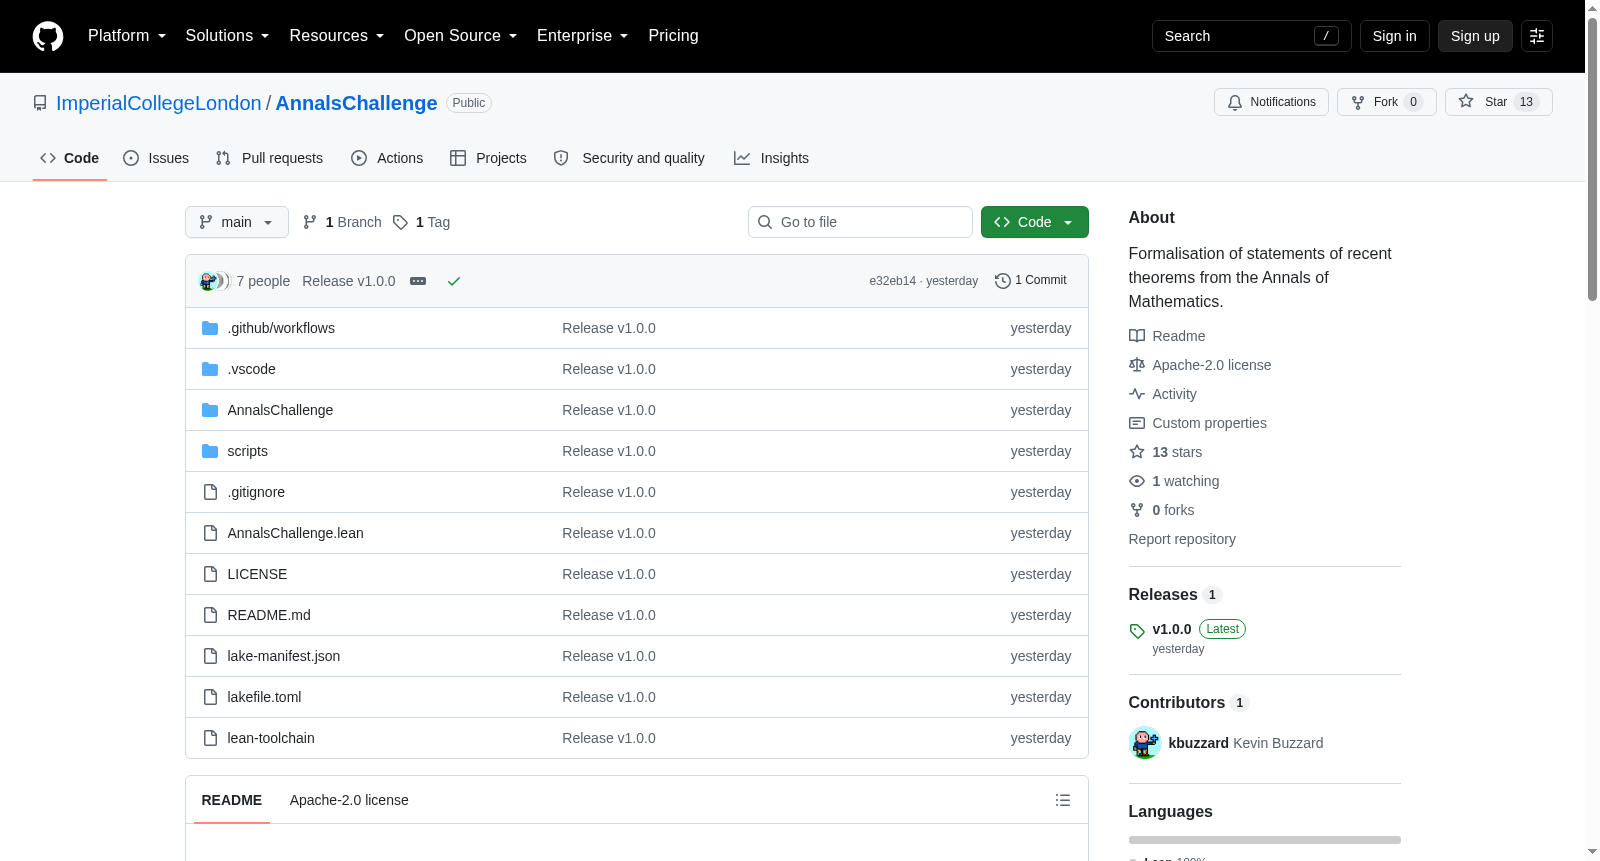The height and width of the screenshot is (861, 1600).
Task: Open the v1.0.0 release tag
Action: pos(1172,629)
